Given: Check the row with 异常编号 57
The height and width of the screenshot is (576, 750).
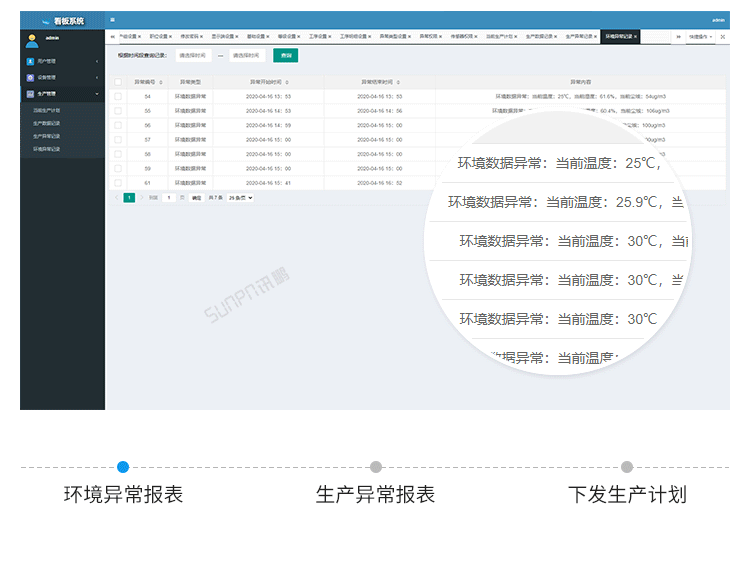Looking at the screenshot, I should 118,140.
